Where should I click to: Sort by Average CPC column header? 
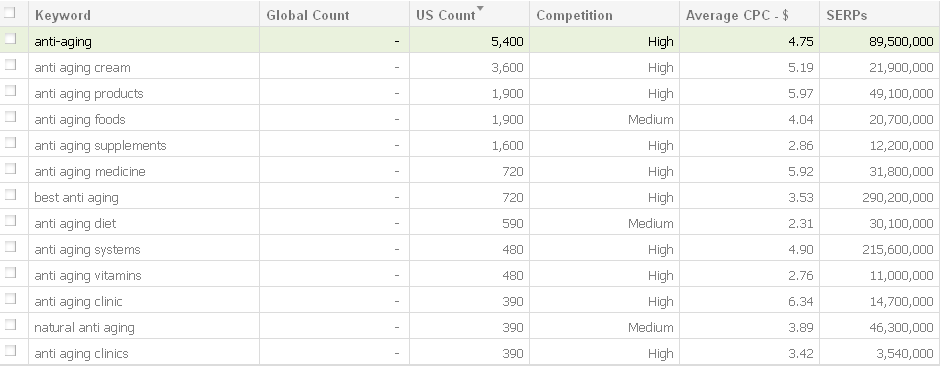[737, 16]
